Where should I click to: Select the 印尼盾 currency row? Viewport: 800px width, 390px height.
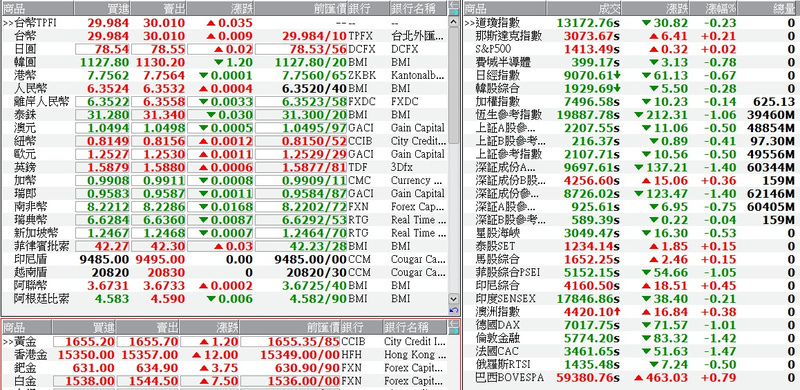(x=224, y=259)
